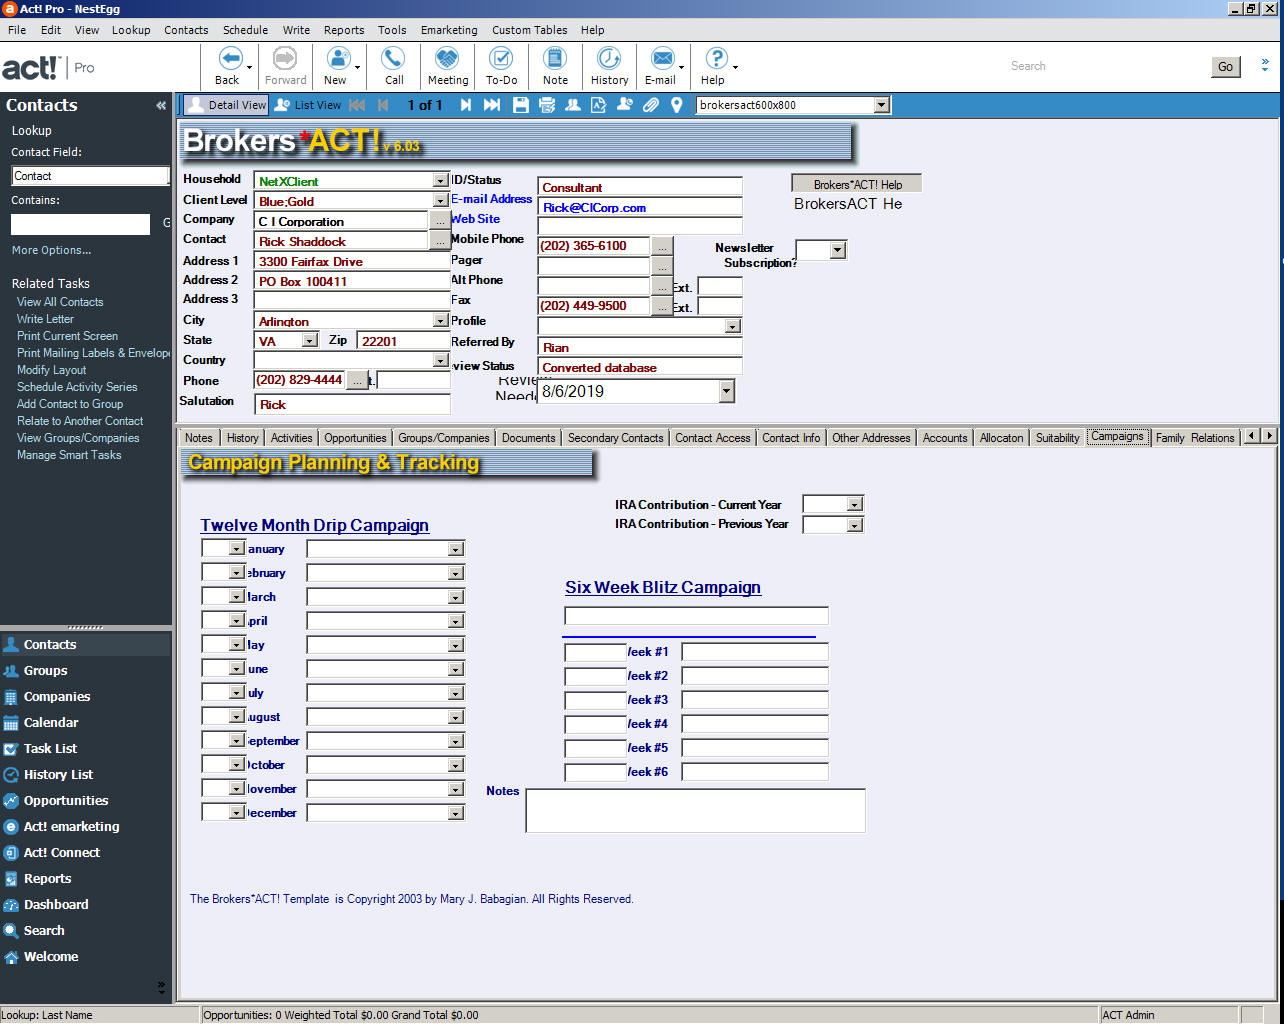
Task: Switch to Detail View
Action: point(226,105)
